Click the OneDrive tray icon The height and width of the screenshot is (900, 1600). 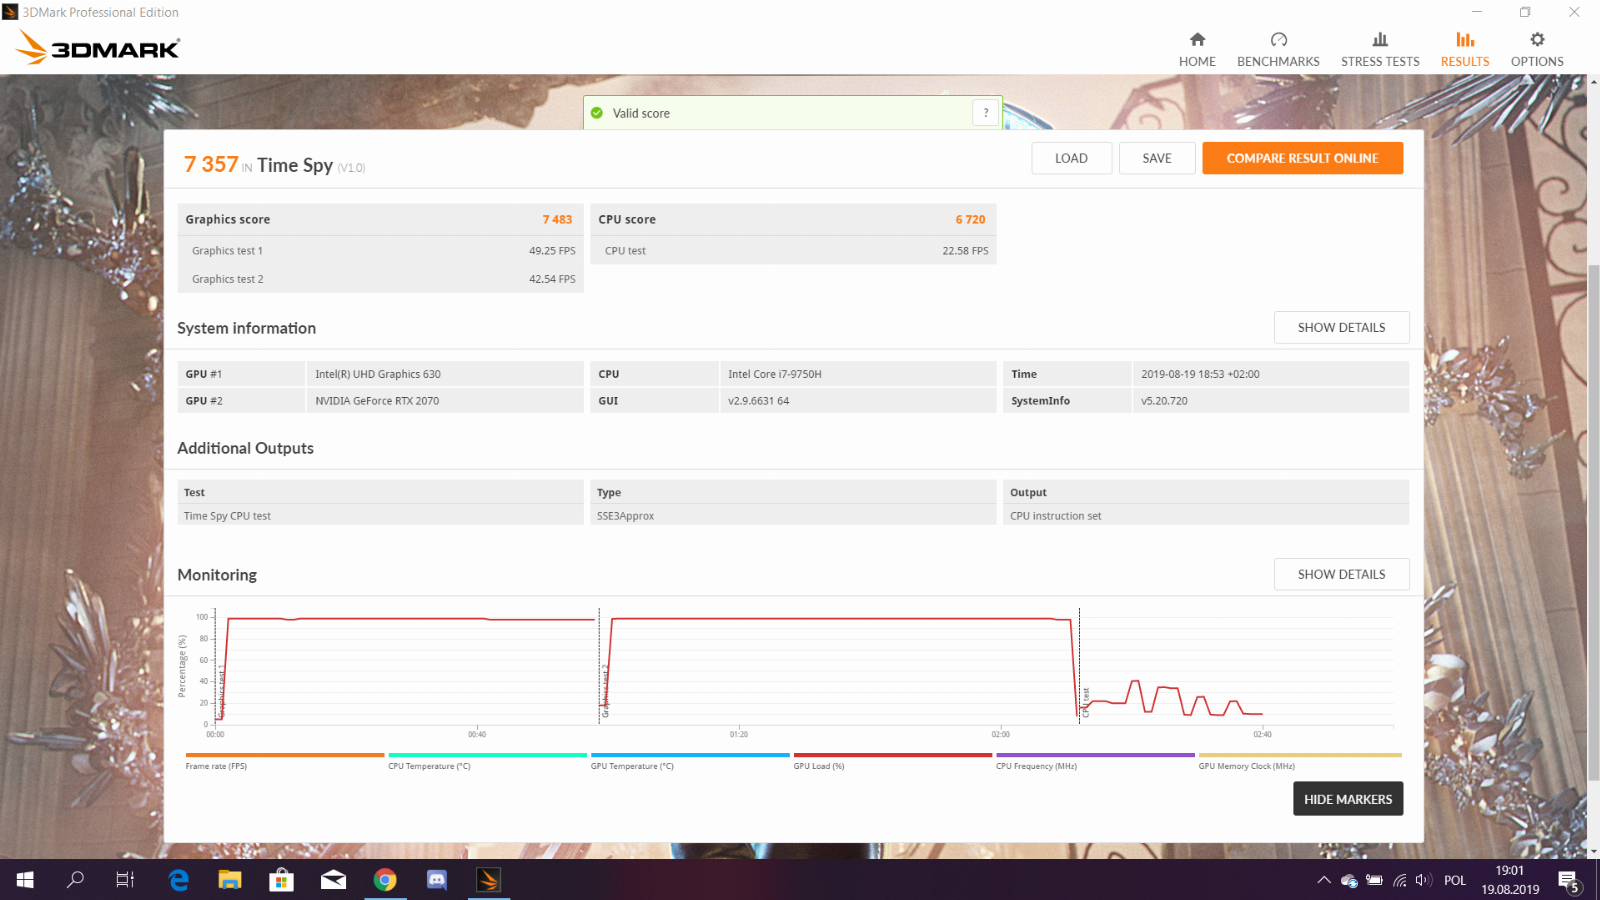[1349, 881]
